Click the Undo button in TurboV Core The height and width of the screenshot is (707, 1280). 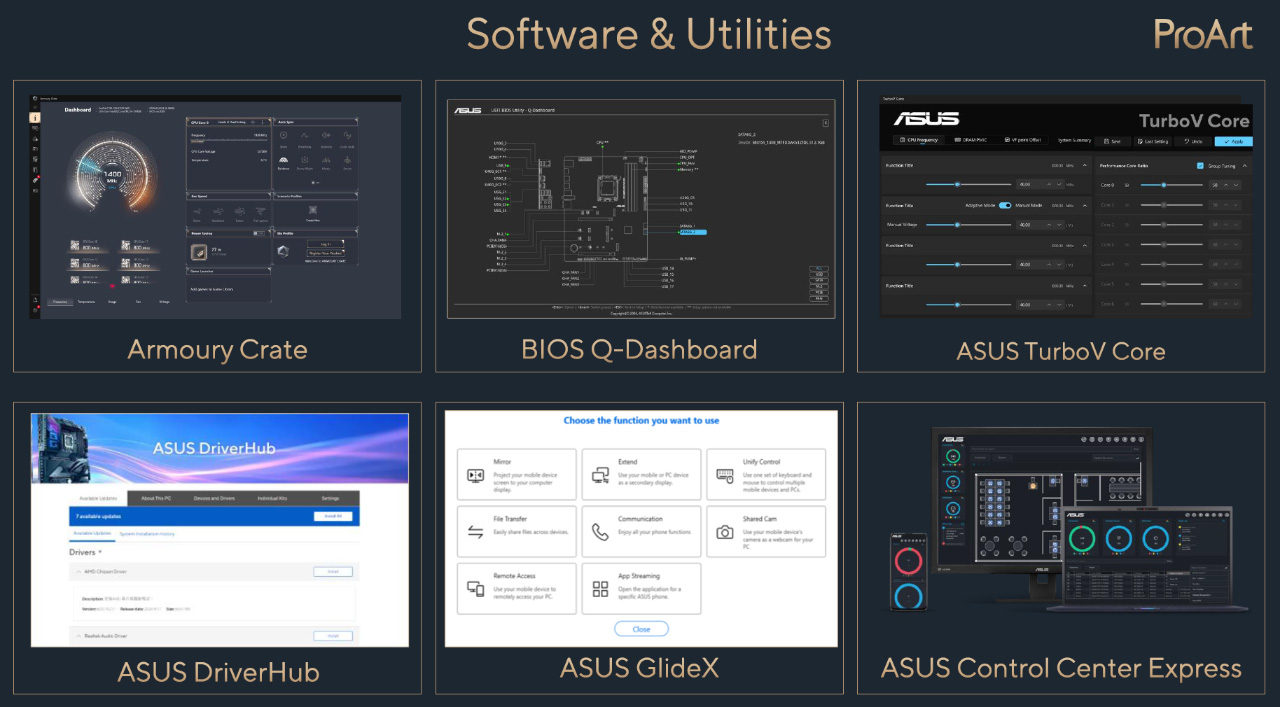point(1192,142)
